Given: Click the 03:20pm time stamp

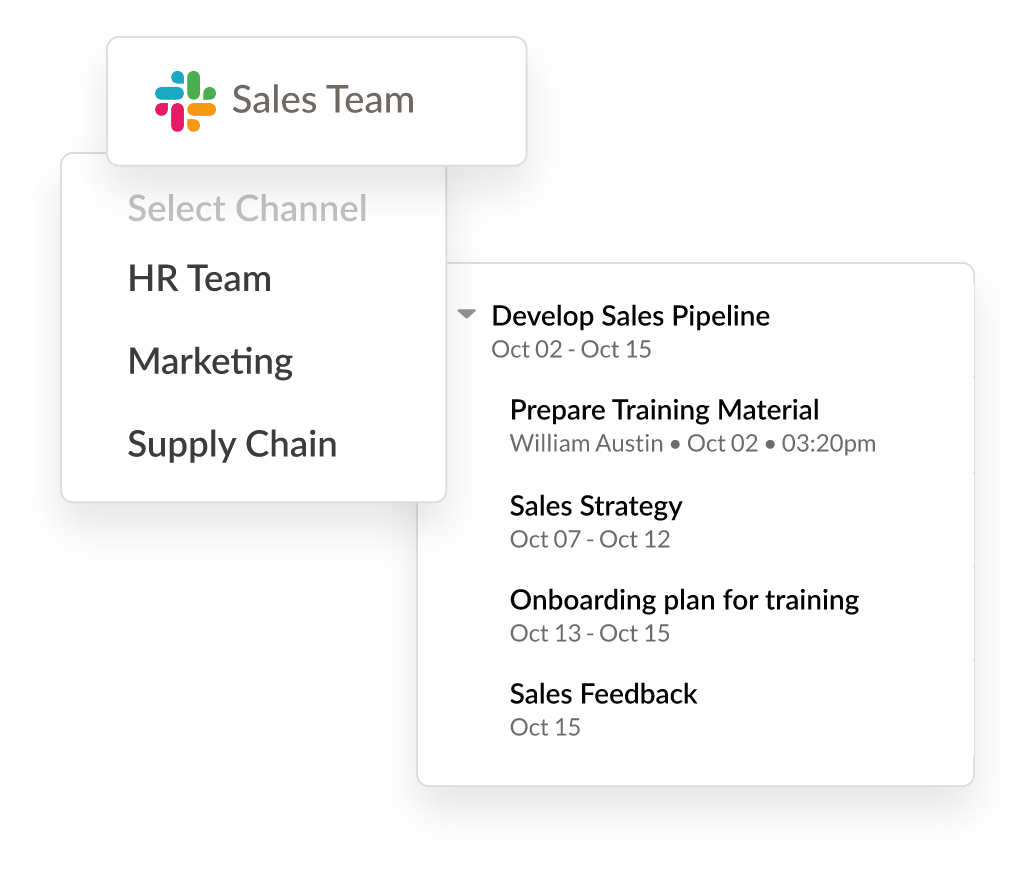Looking at the screenshot, I should (829, 443).
